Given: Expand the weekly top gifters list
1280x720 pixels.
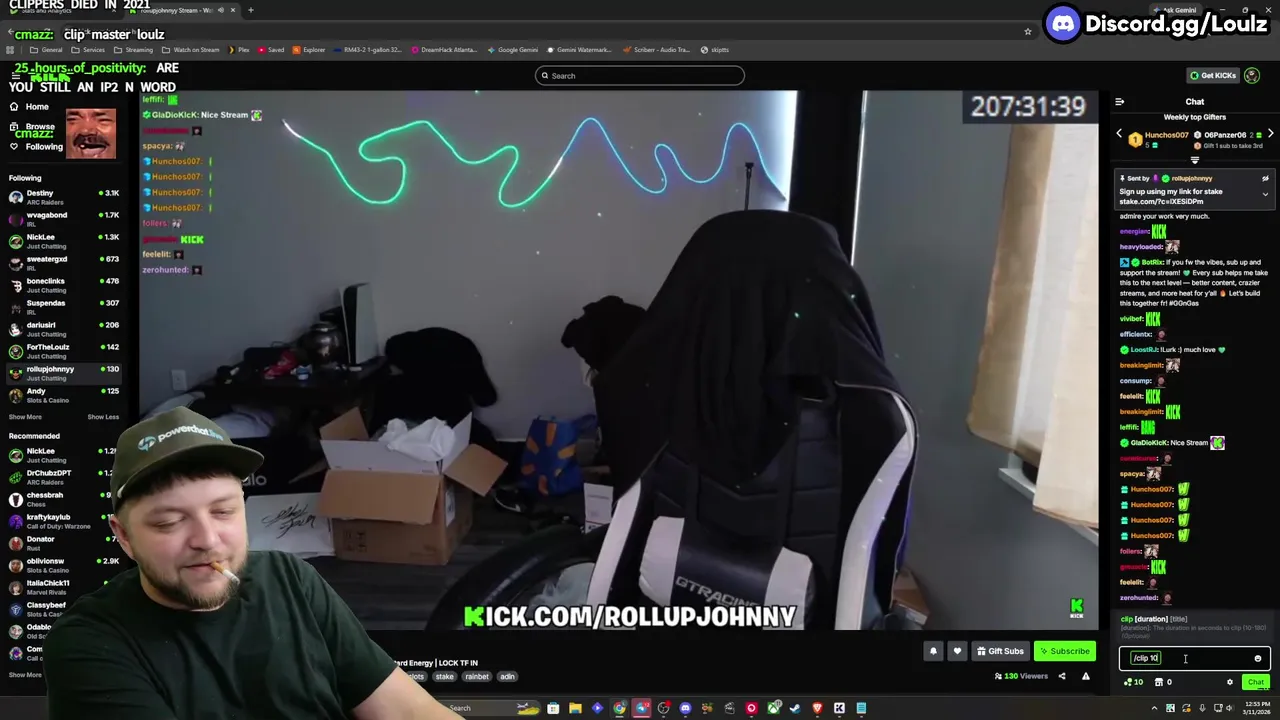Looking at the screenshot, I should tap(1195, 160).
